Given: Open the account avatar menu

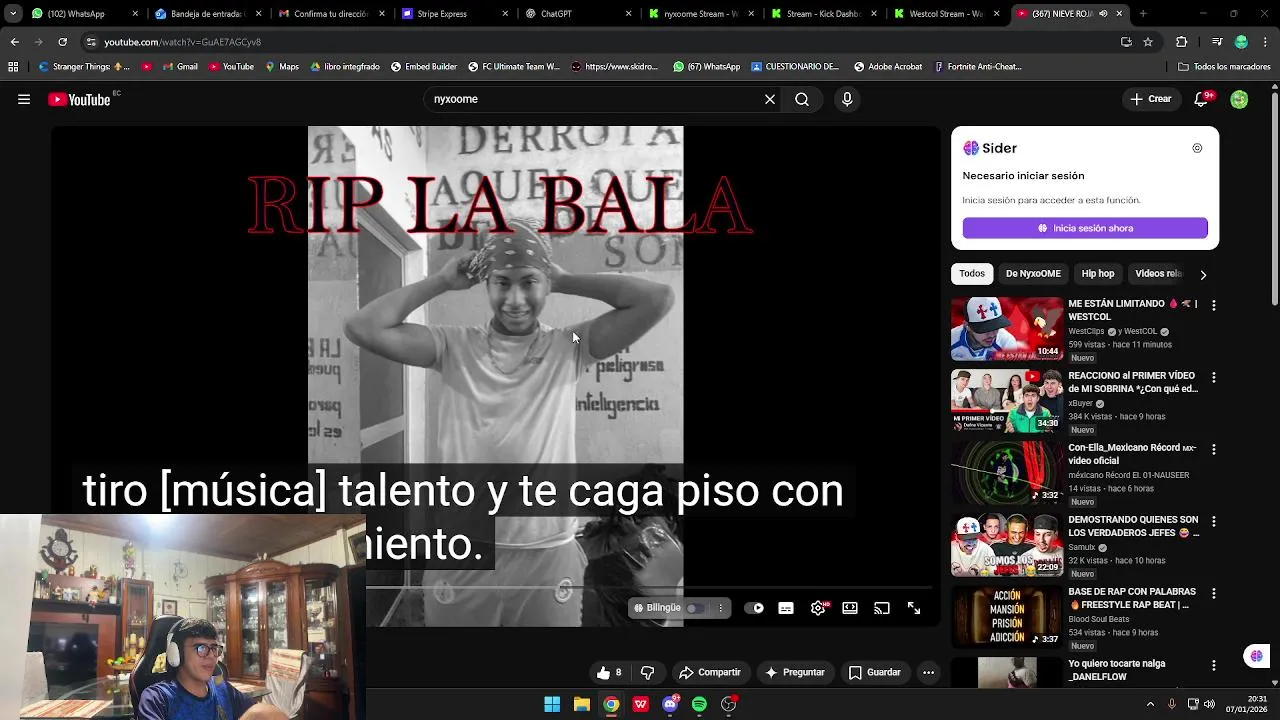Looking at the screenshot, I should coord(1239,99).
